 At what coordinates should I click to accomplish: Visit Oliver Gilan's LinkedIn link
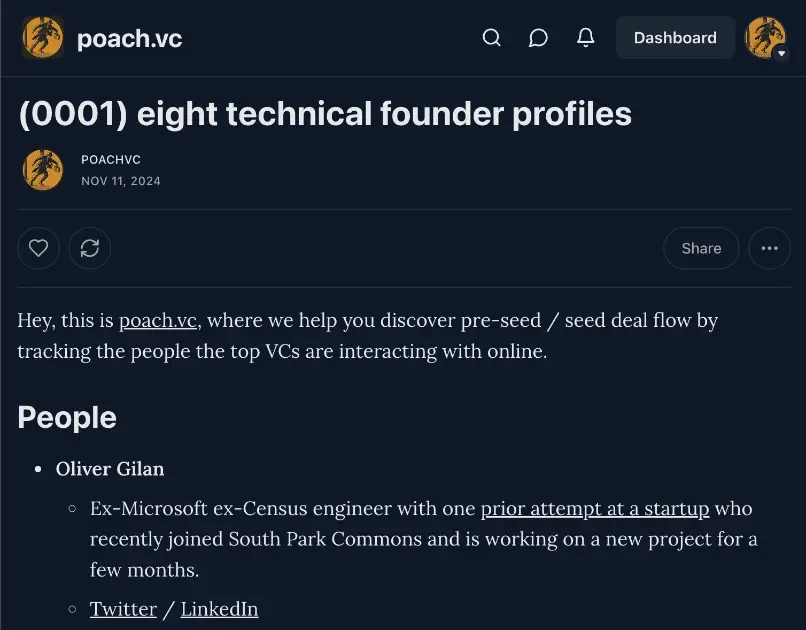click(219, 608)
